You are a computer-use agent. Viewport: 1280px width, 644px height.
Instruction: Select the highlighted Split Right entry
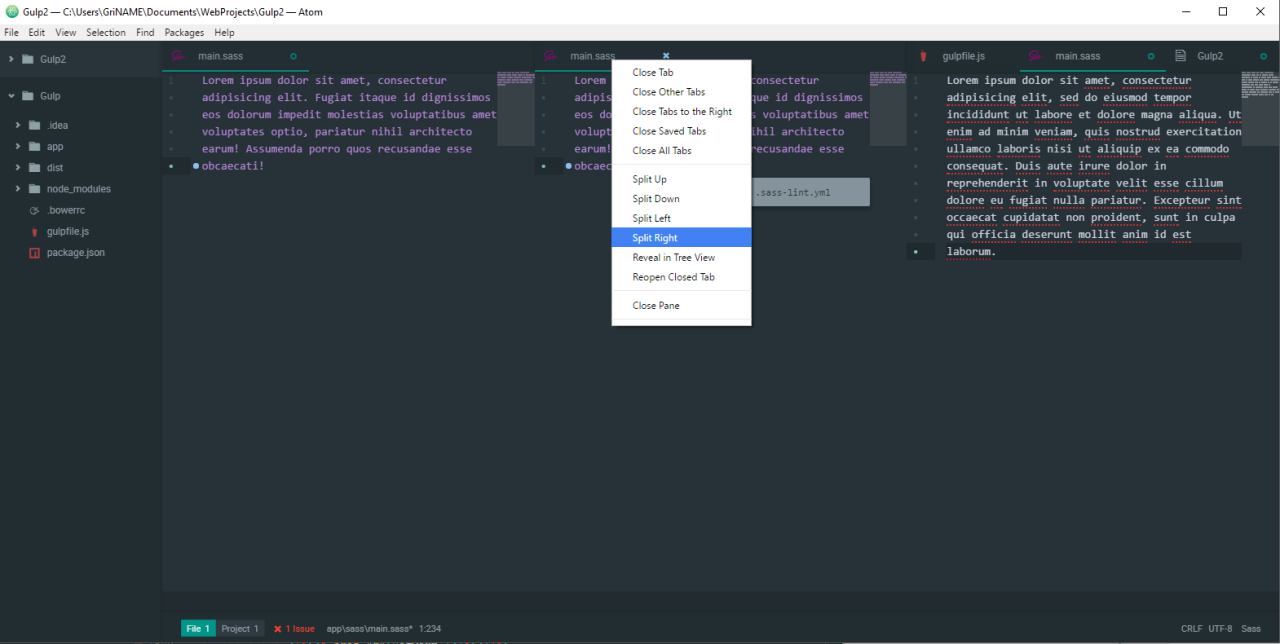click(681, 238)
